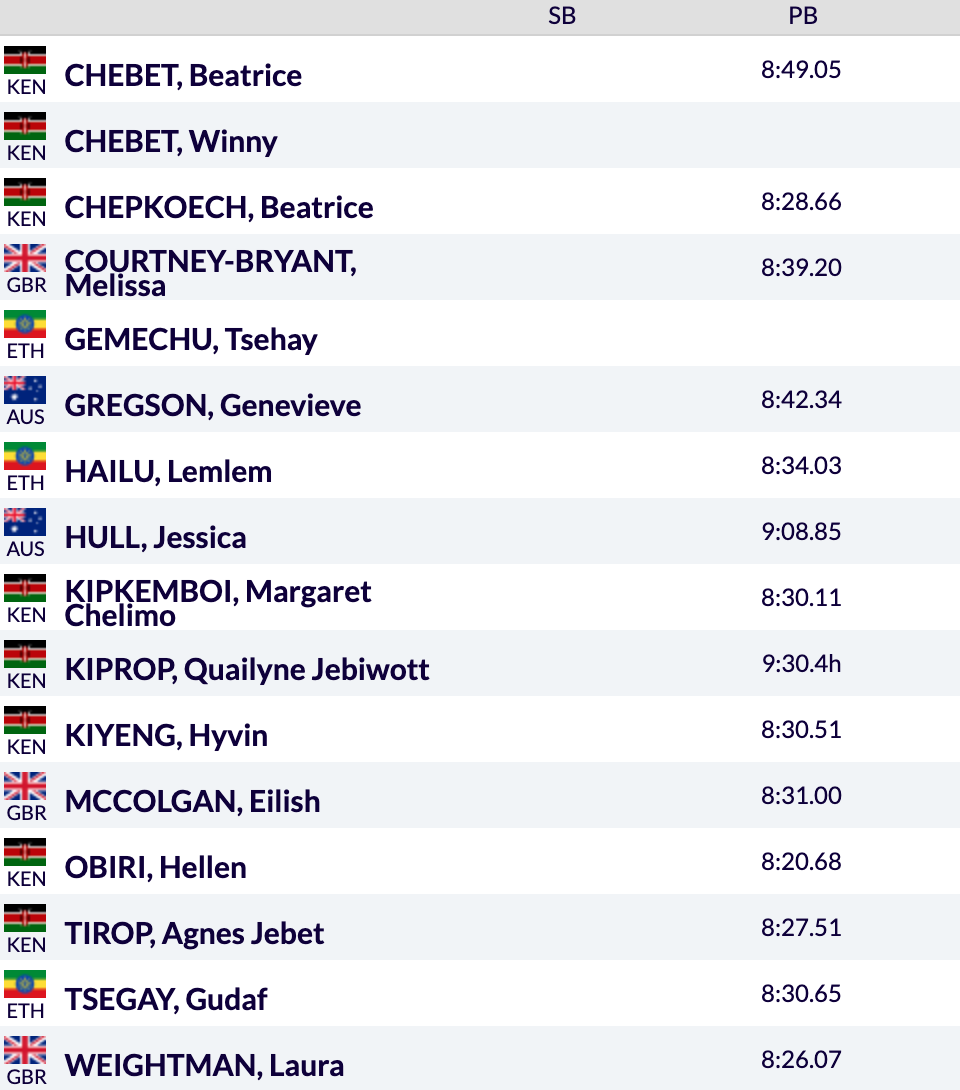Open athlete CHEPKOECH, Beatrice
Image resolution: width=960 pixels, height=1090 pixels.
point(219,208)
